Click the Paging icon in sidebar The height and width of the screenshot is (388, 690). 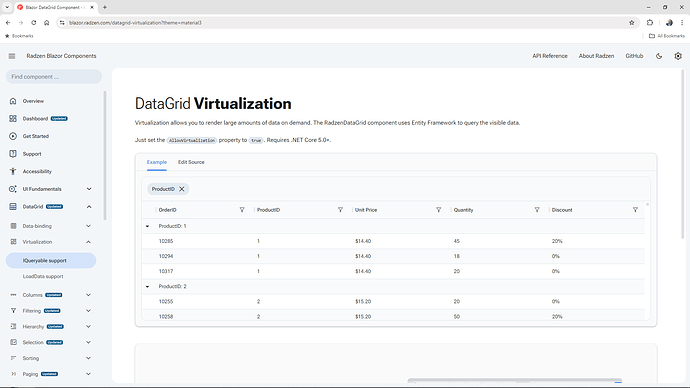[x=13, y=374]
